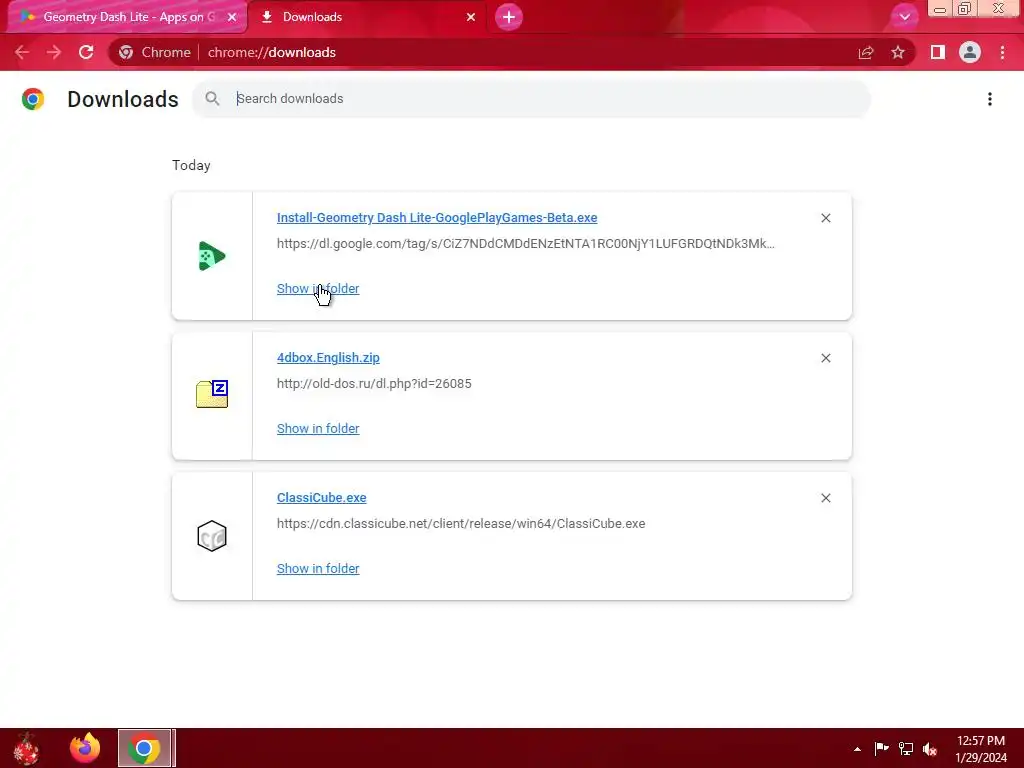Screen dimensions: 1024x768
Task: Click the search magnifier icon
Action: (x=212, y=99)
